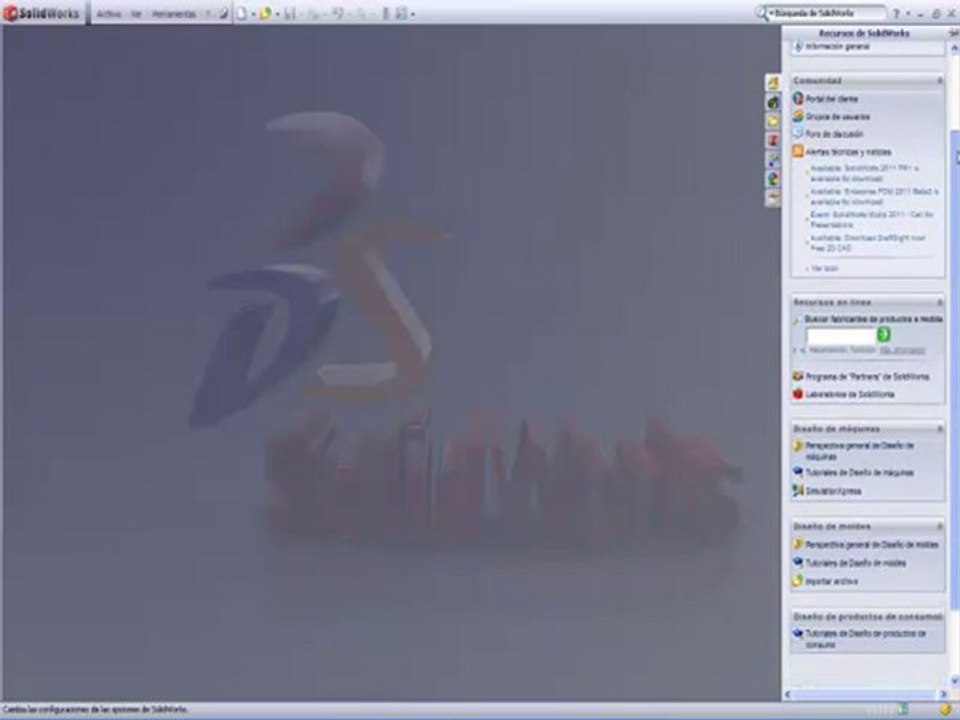Image resolution: width=960 pixels, height=720 pixels.
Task: Click the pushpin icon next to menus
Action: 224,13
